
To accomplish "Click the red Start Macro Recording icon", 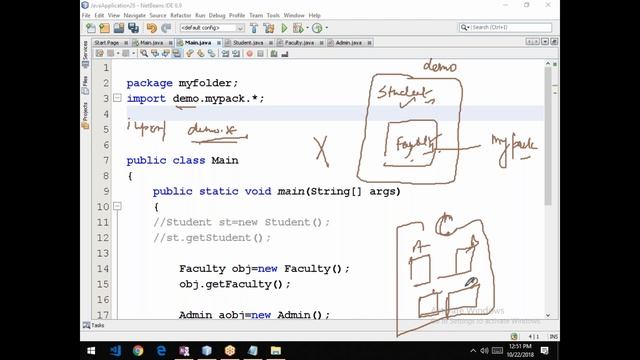I will [249, 53].
